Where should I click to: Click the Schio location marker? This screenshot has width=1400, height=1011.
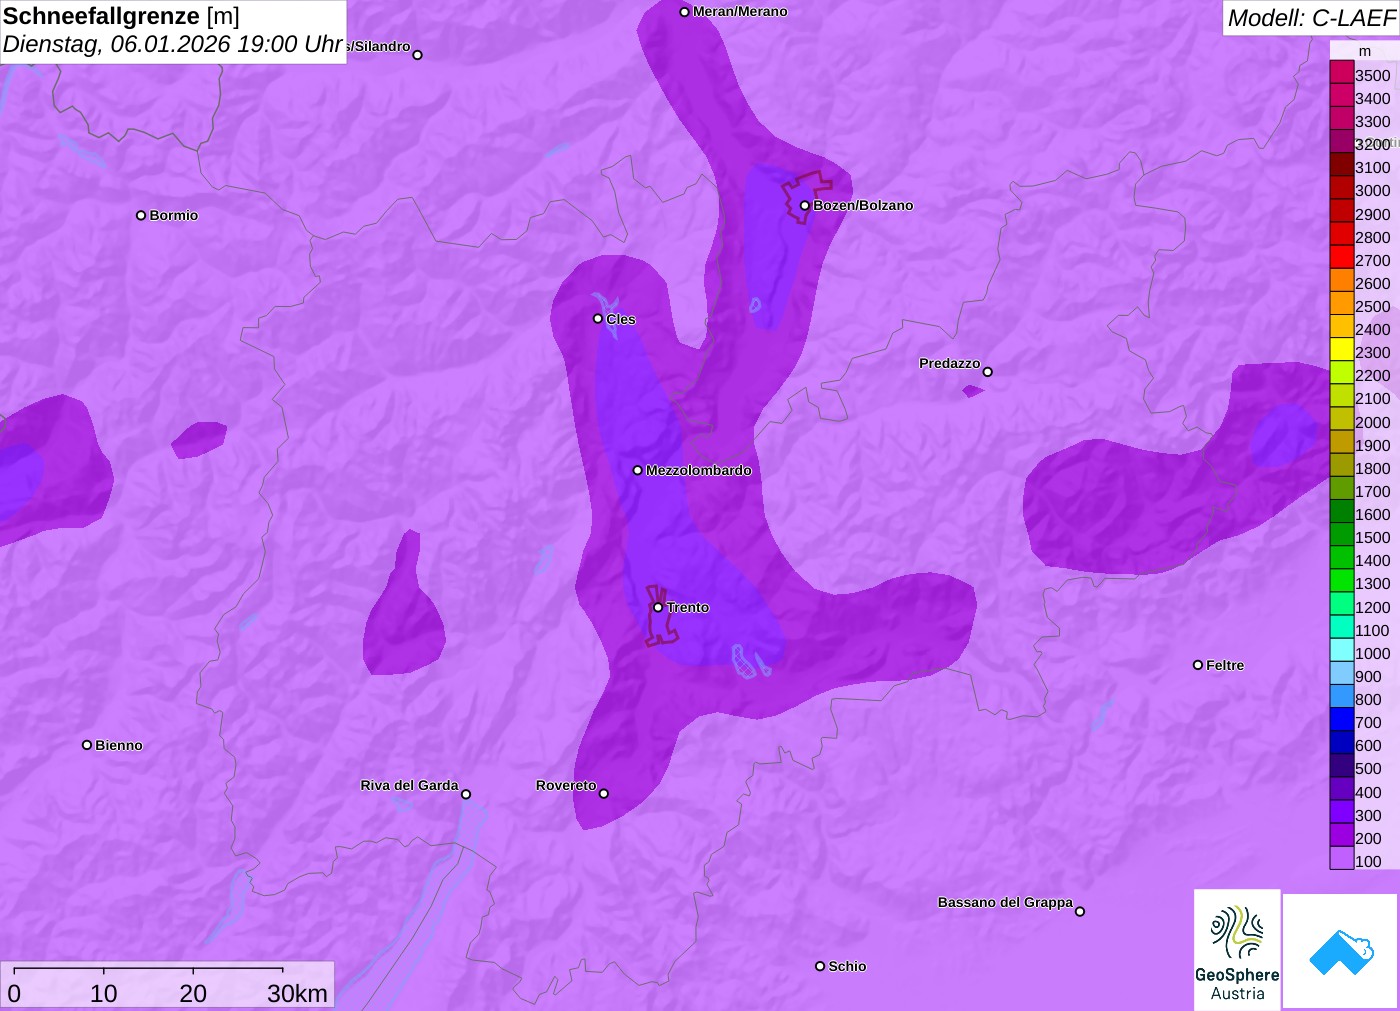[820, 966]
